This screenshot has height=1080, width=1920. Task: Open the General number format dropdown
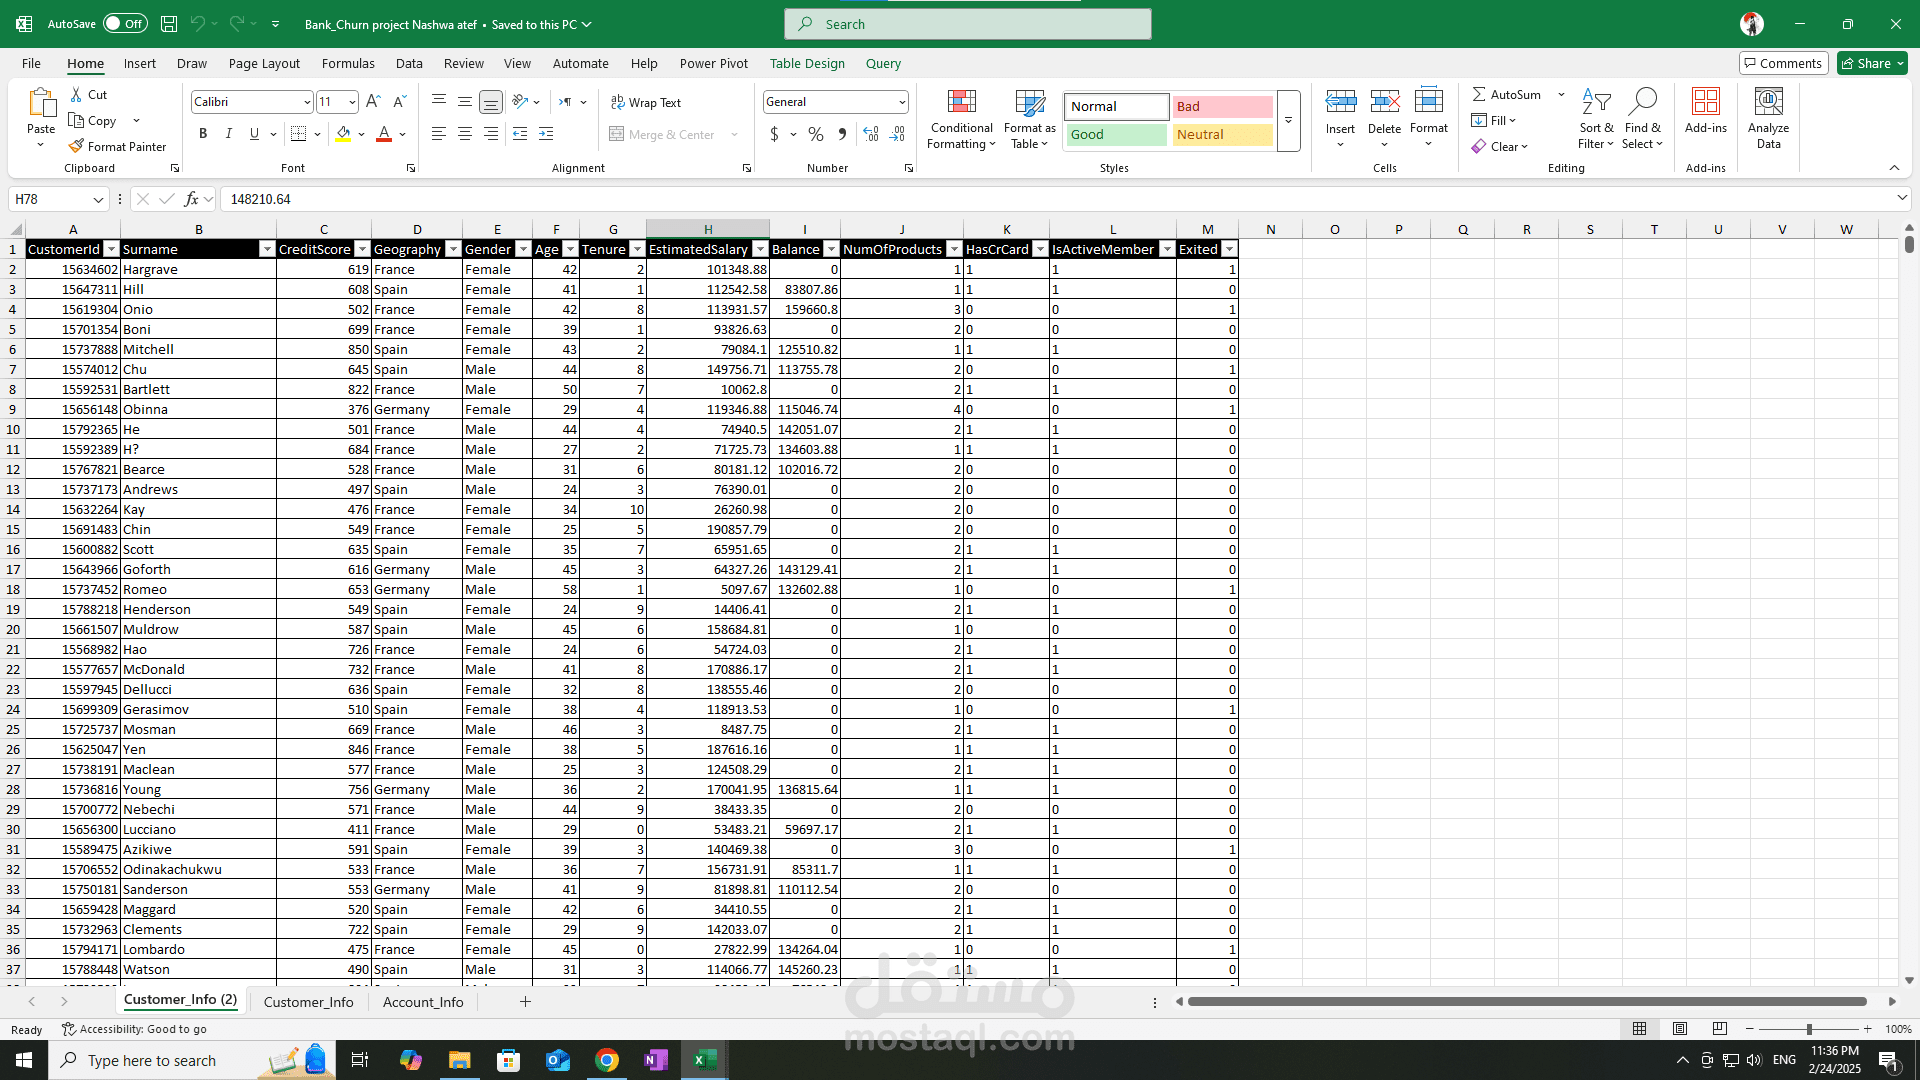pyautogui.click(x=901, y=102)
